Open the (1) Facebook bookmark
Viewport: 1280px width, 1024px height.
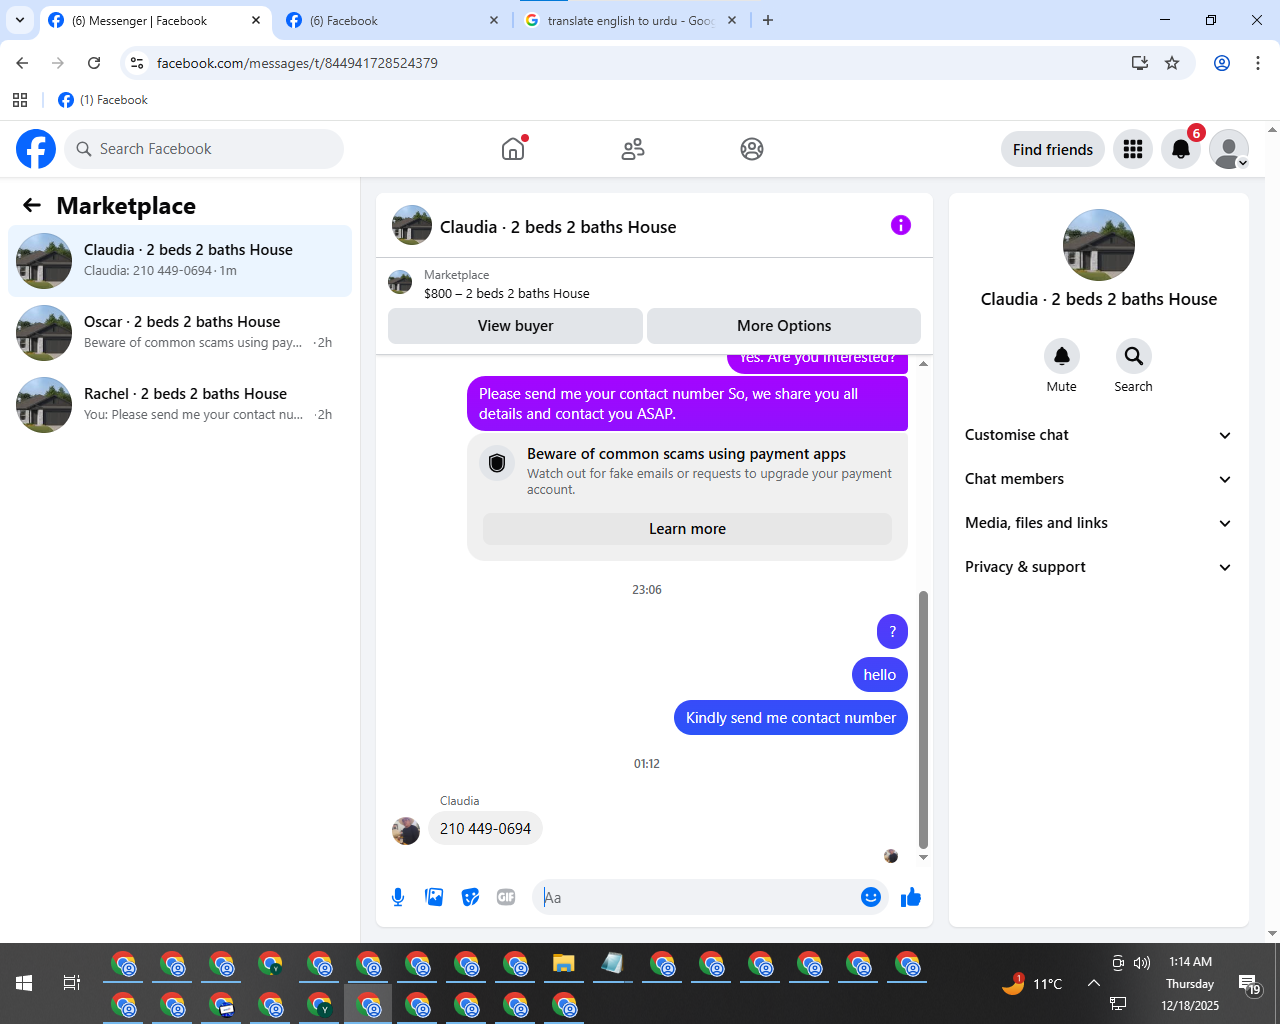pyautogui.click(x=103, y=100)
